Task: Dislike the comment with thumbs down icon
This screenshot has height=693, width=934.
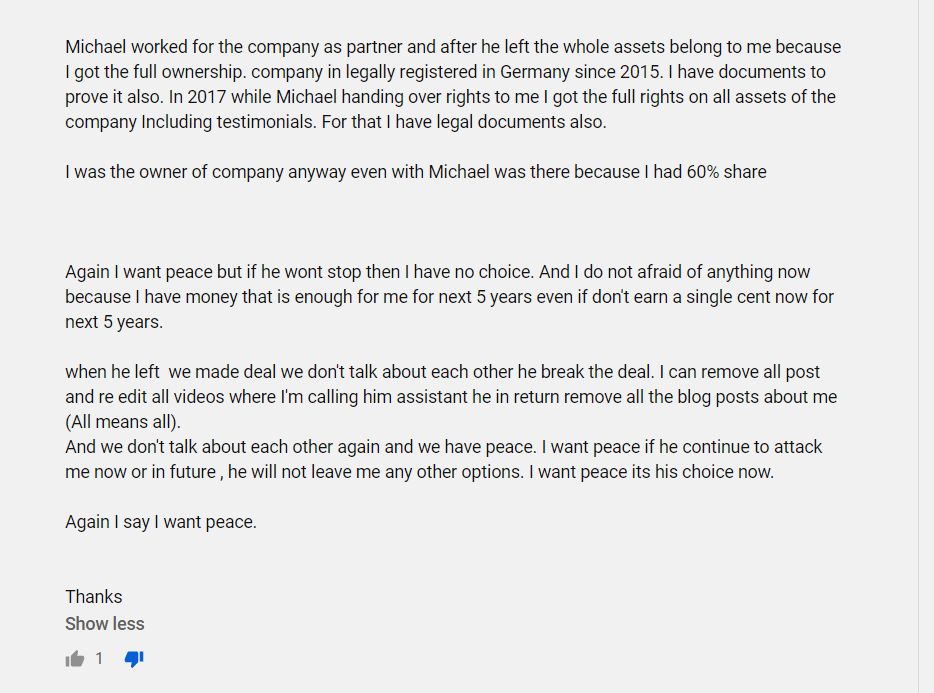Action: [x=134, y=659]
